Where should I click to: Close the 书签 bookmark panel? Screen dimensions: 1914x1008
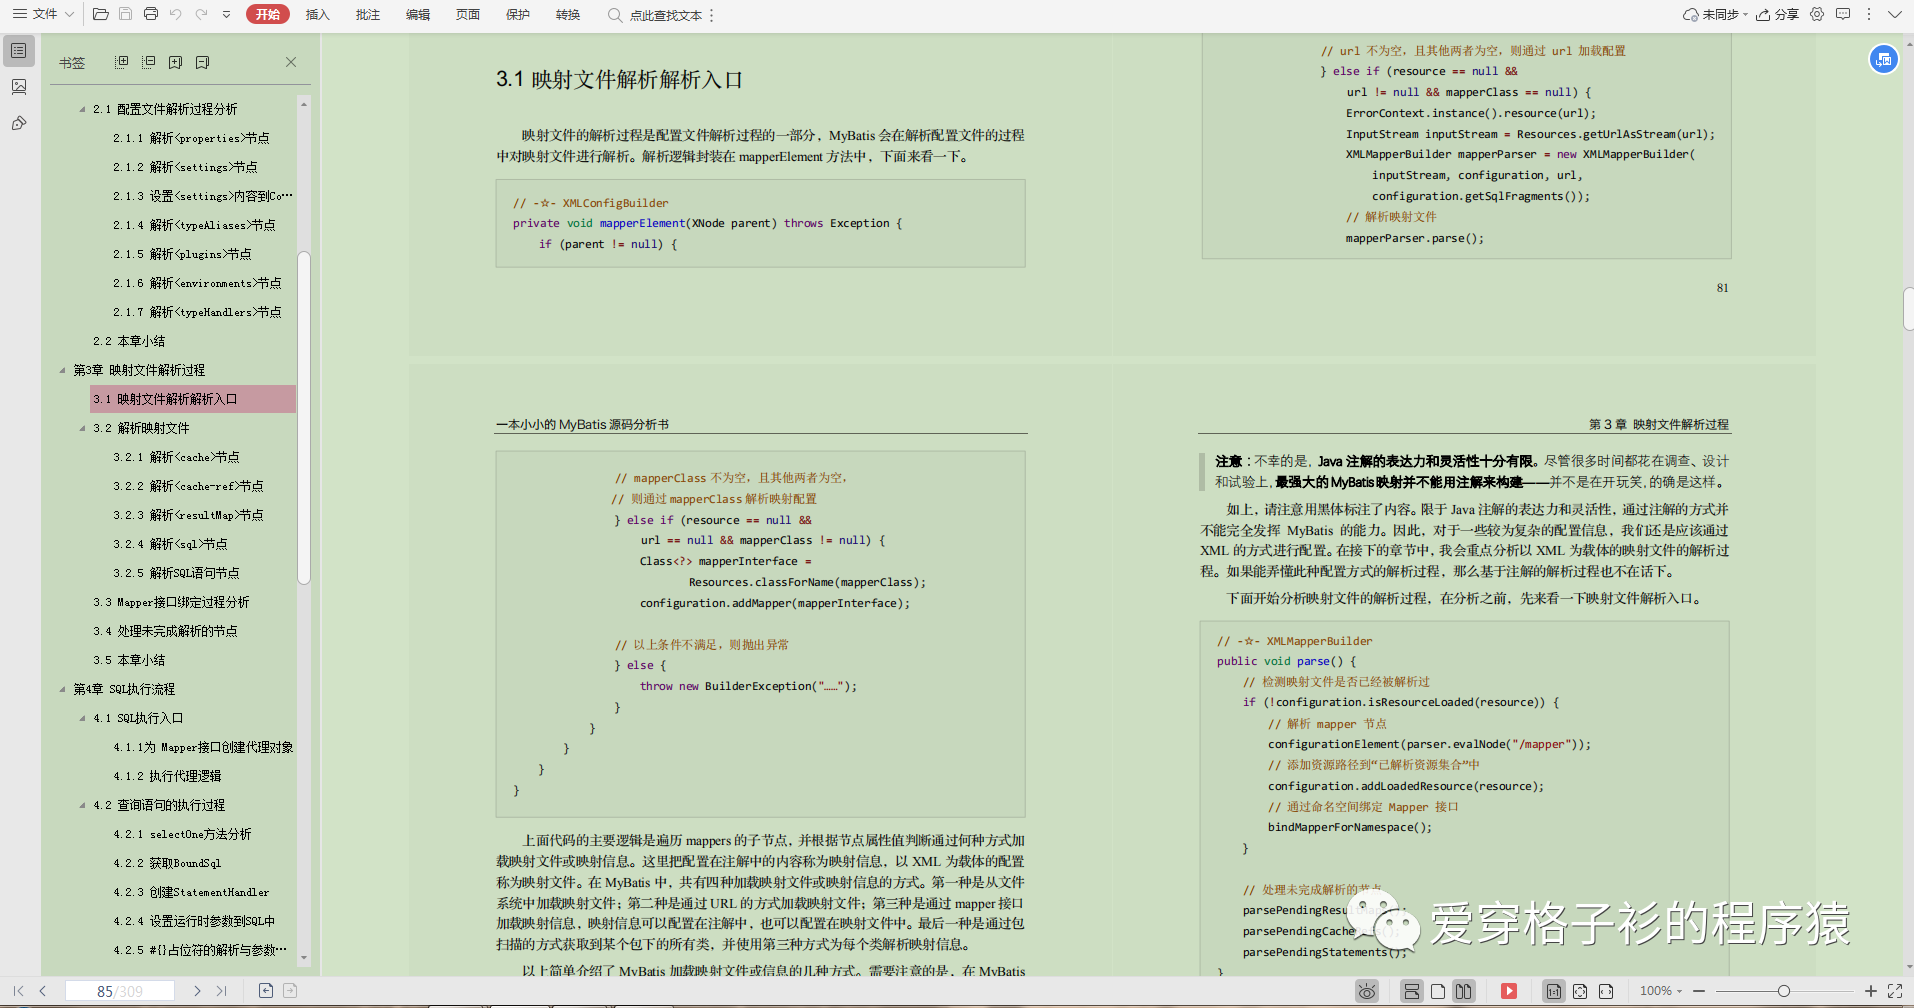coord(291,62)
